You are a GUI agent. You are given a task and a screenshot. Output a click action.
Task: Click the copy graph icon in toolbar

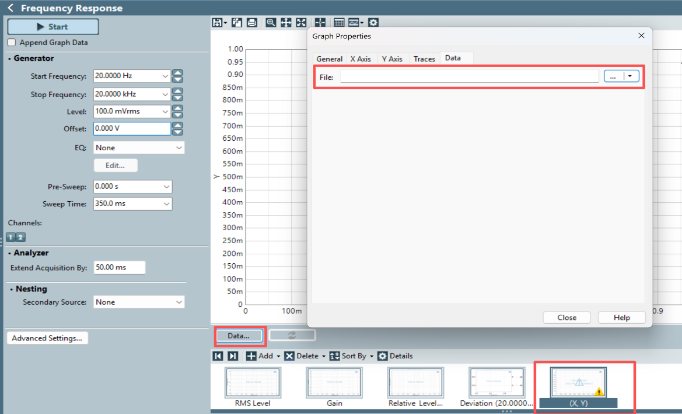(x=237, y=22)
